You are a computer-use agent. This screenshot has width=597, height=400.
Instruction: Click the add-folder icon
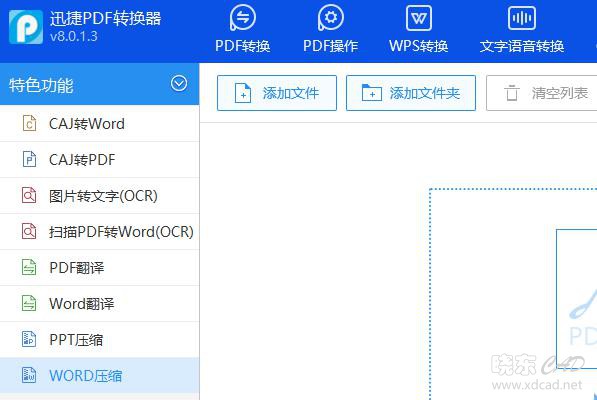372,92
